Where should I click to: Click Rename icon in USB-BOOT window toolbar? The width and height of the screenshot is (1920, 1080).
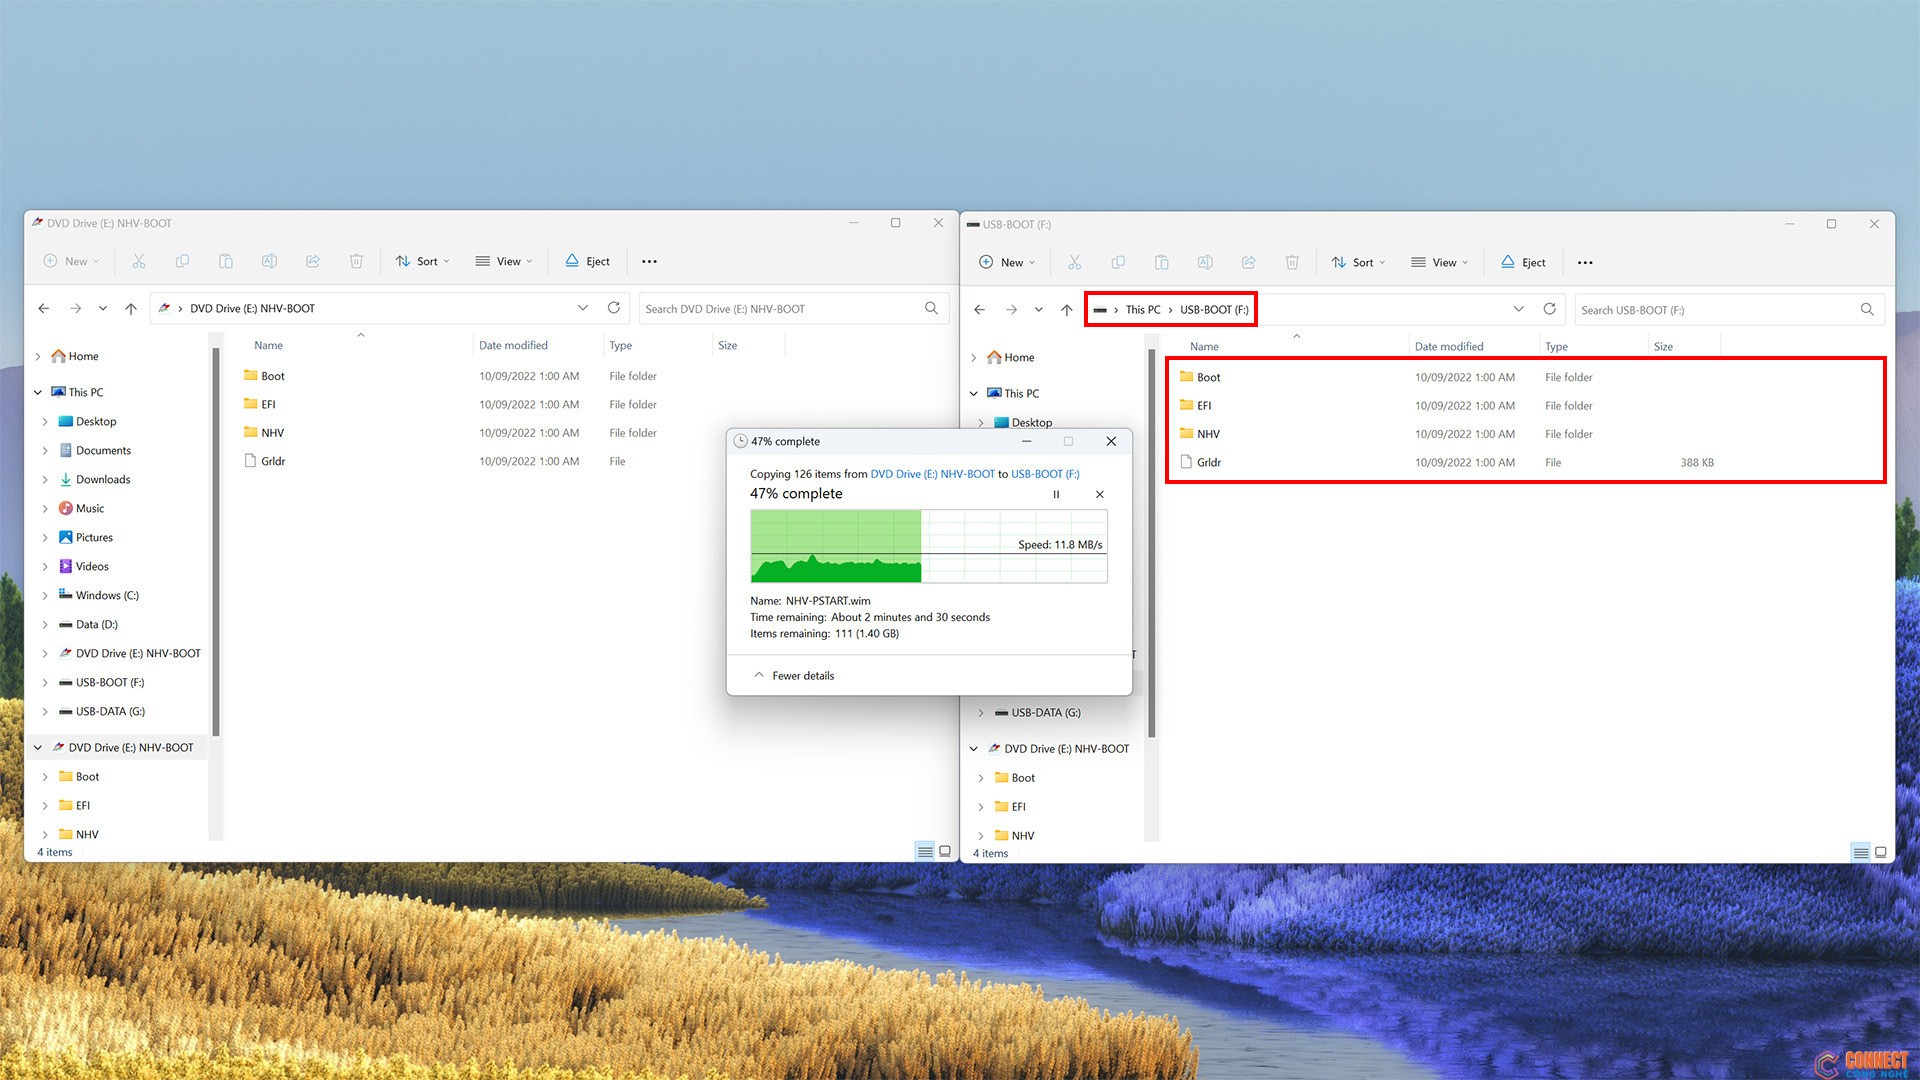(1205, 262)
